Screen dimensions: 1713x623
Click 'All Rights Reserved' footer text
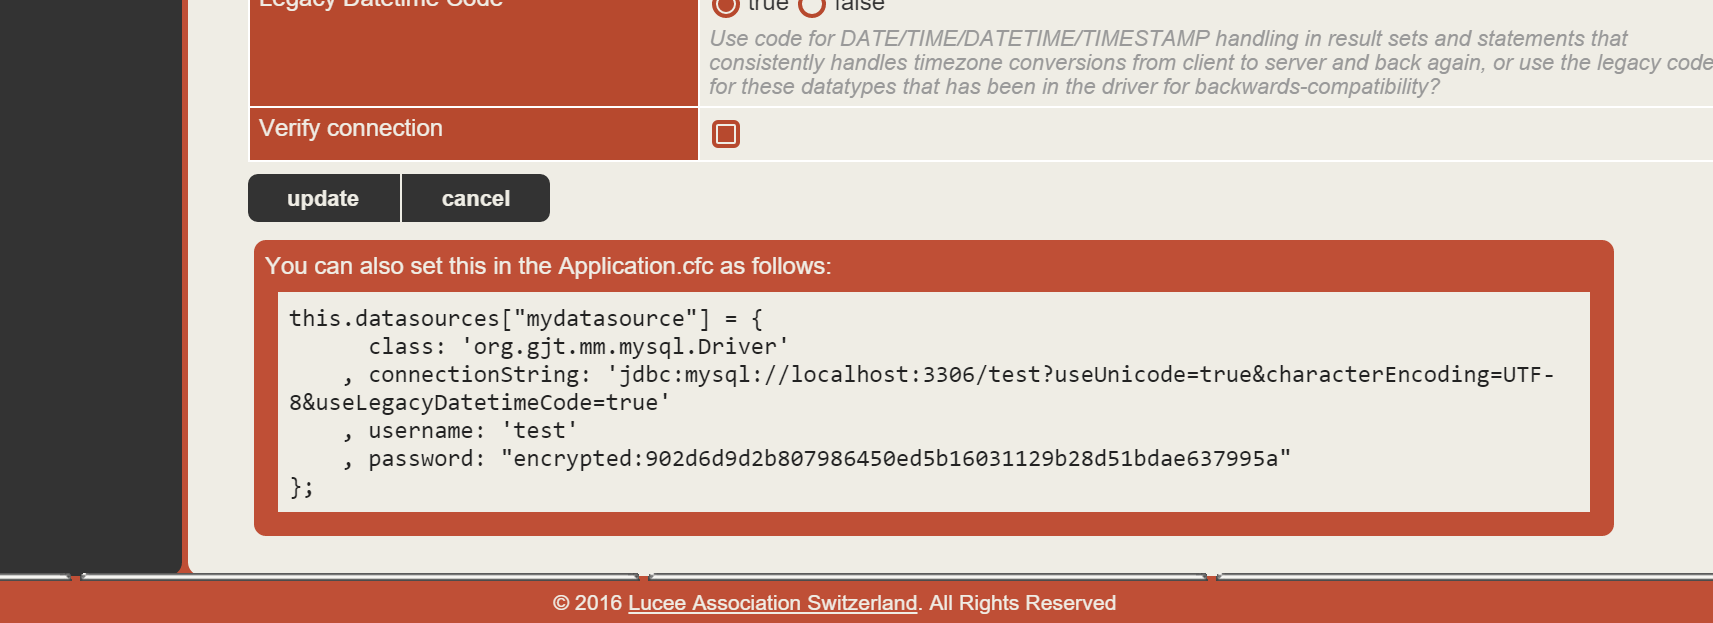click(1022, 603)
